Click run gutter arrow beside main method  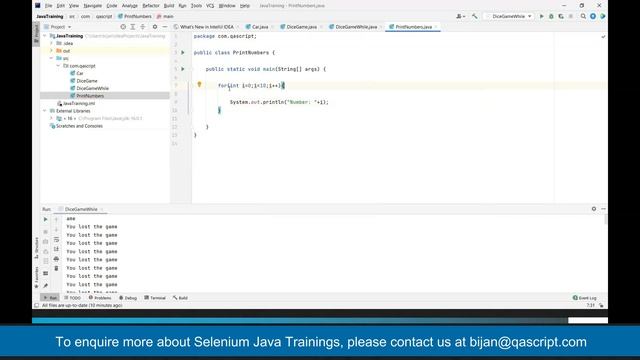183,69
